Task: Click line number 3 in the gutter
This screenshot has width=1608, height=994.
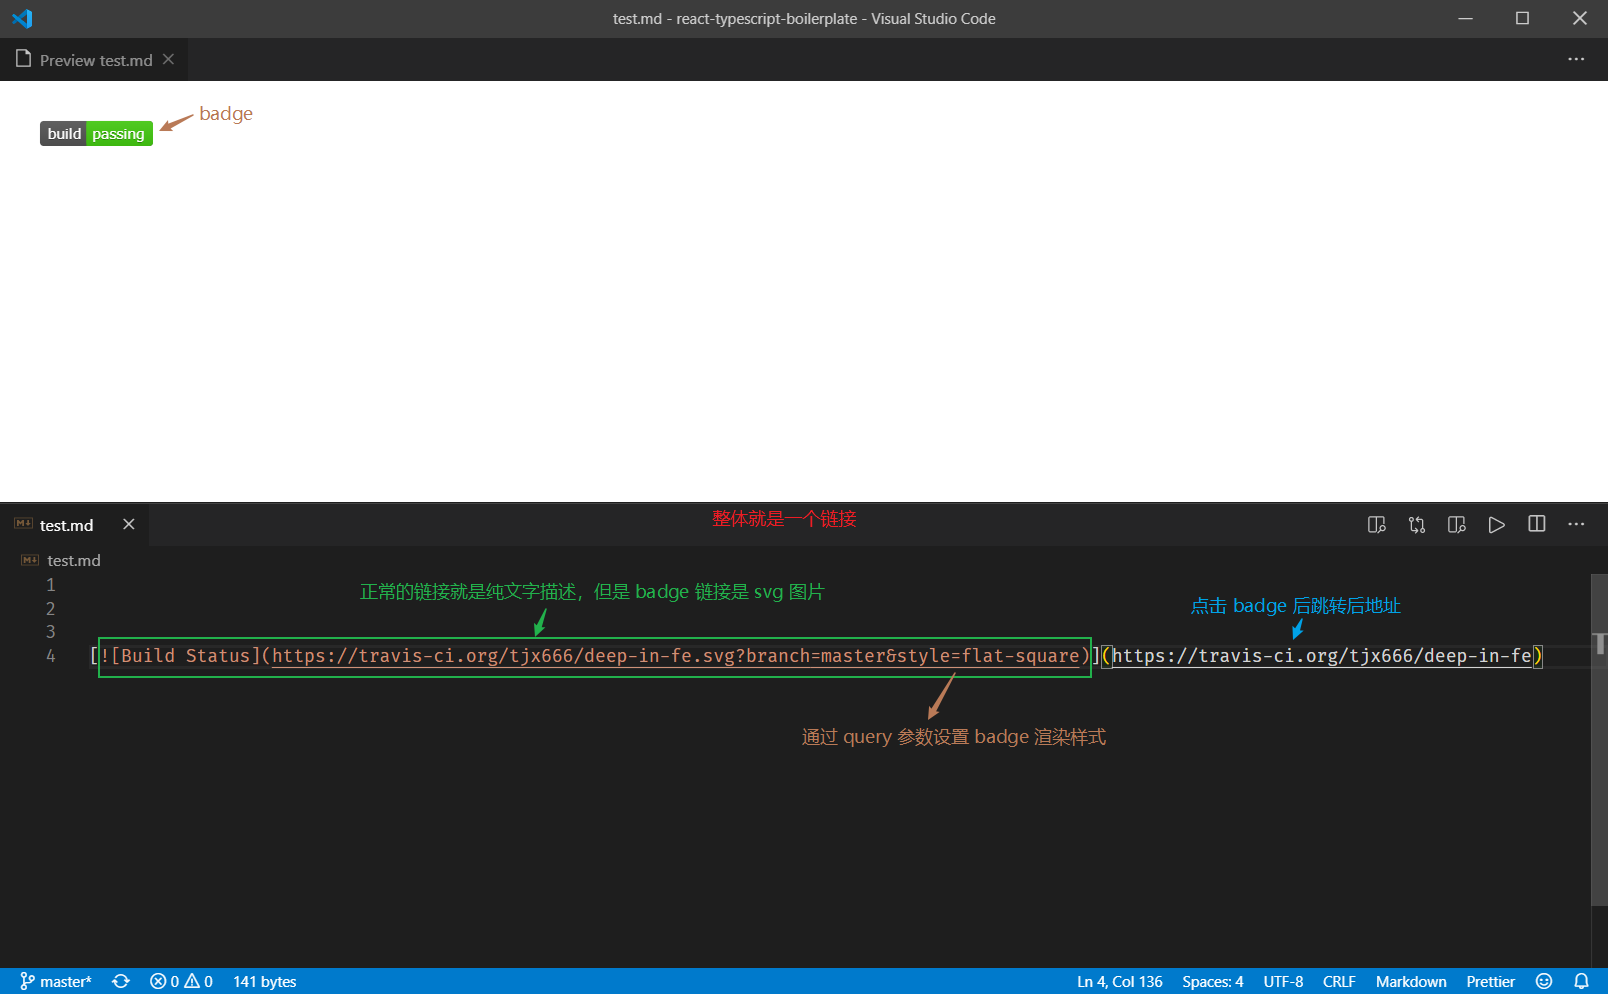Action: tap(51, 632)
